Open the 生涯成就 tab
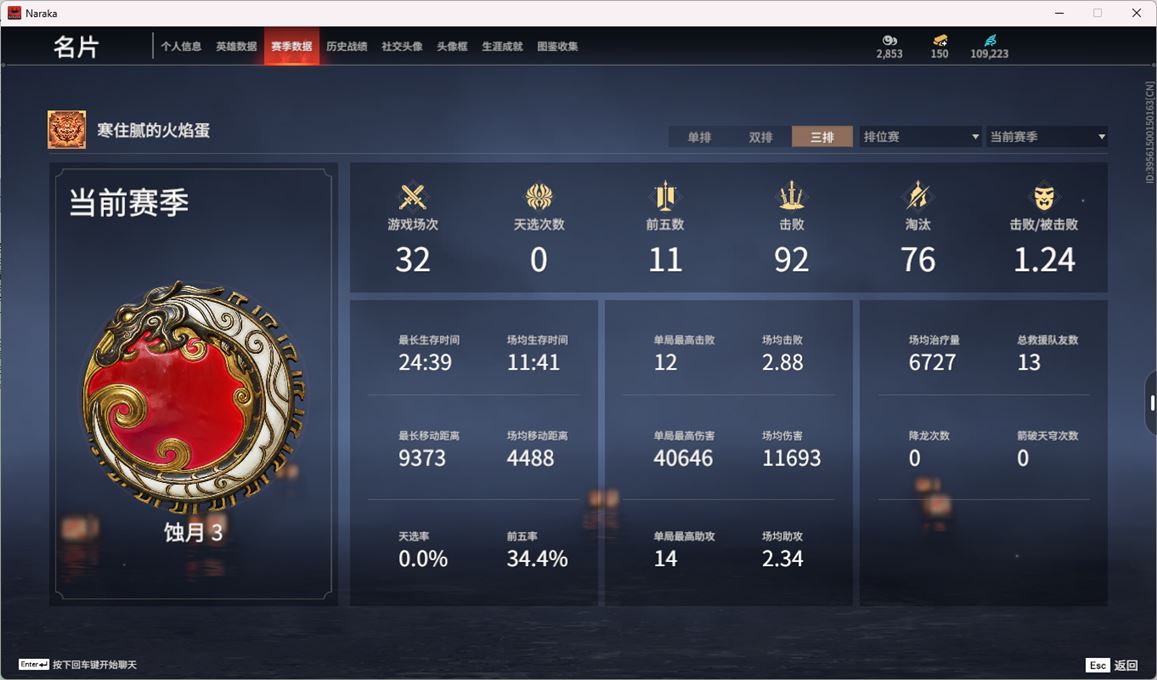Screen dimensions: 1157x680 pyautogui.click(x=502, y=46)
